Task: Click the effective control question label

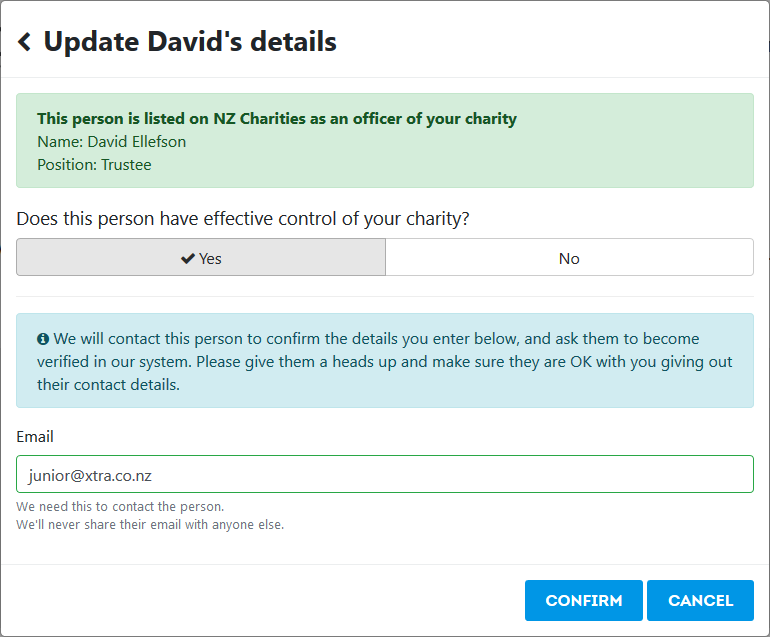Action: tap(243, 219)
